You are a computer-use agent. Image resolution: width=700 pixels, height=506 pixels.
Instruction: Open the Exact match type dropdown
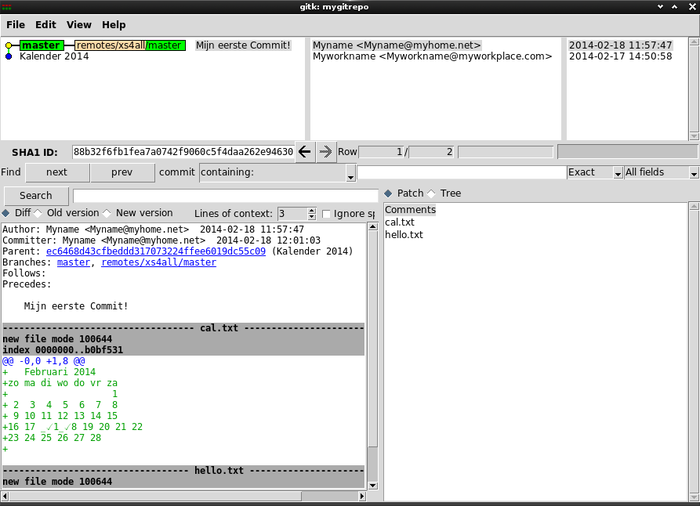point(595,172)
